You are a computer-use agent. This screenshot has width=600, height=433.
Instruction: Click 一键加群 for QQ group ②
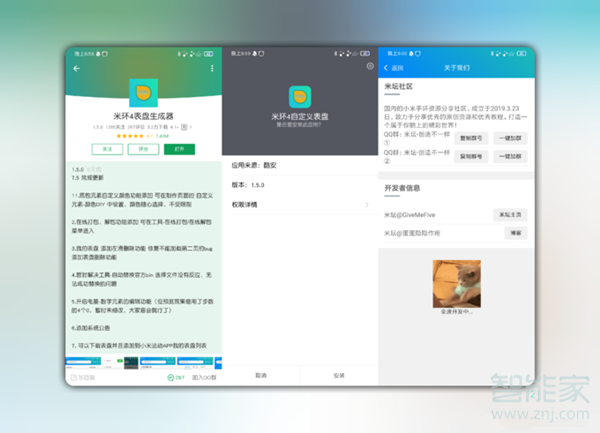point(510,156)
